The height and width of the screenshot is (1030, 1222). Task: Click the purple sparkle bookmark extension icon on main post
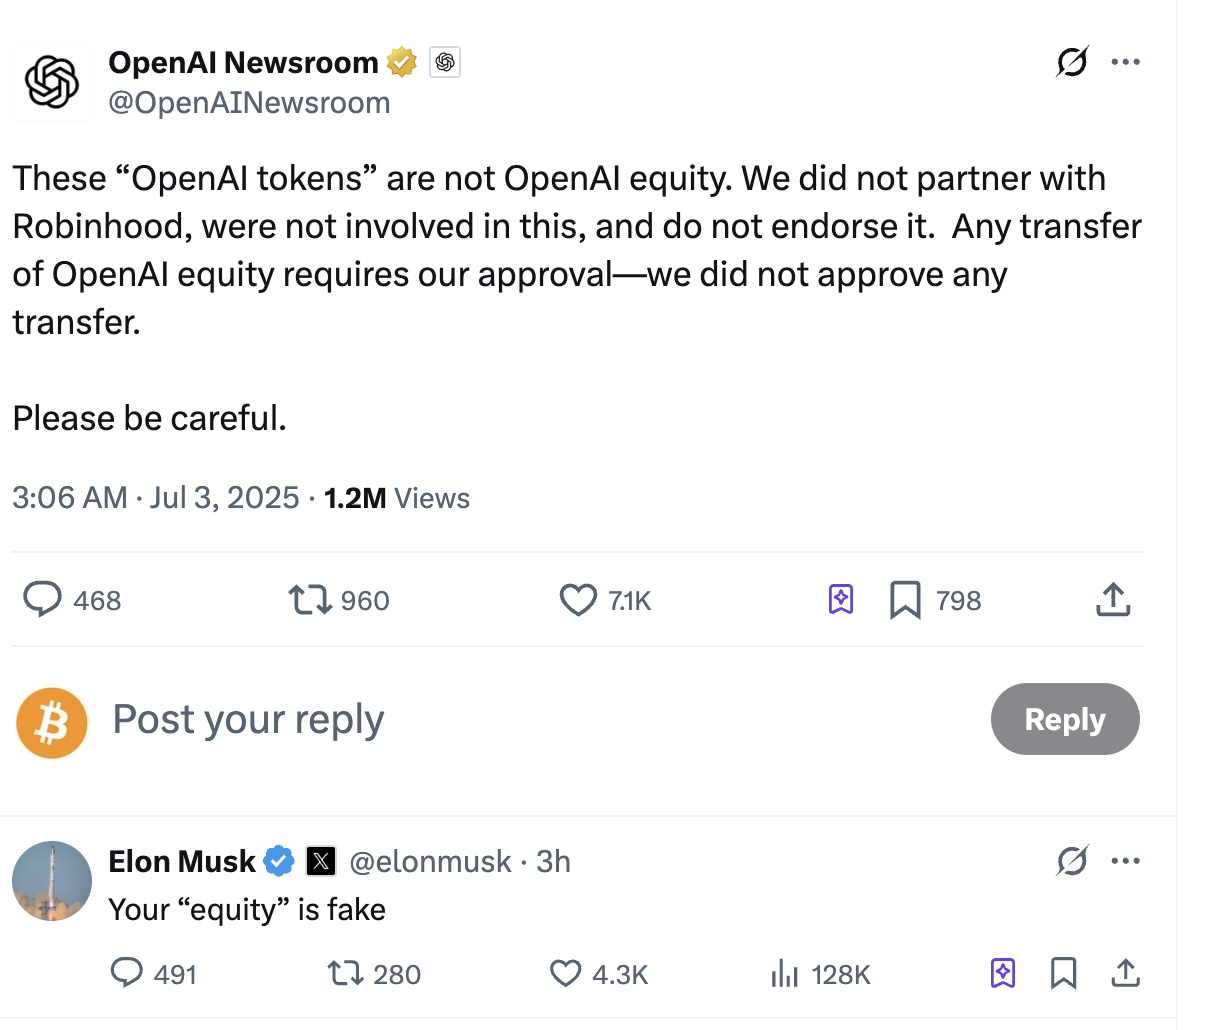coord(841,600)
